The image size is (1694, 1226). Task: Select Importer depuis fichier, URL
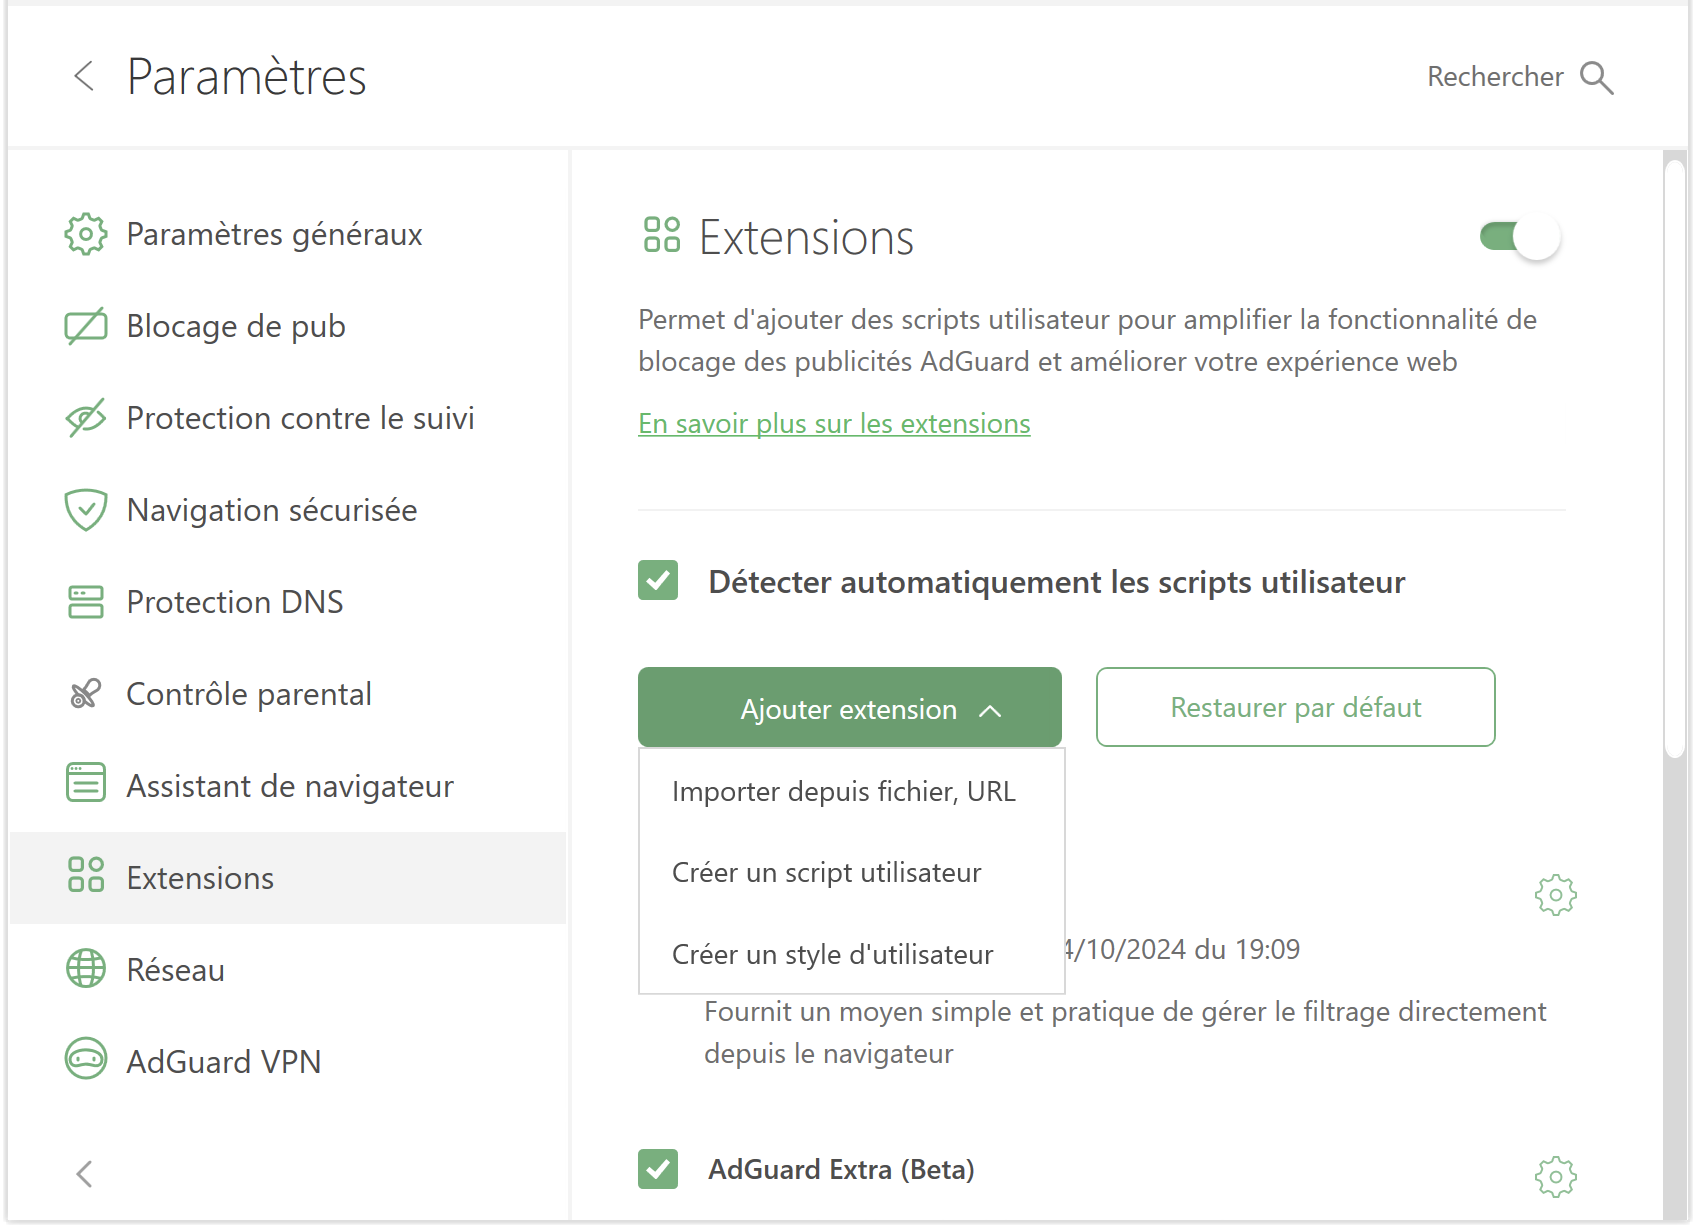(x=851, y=791)
